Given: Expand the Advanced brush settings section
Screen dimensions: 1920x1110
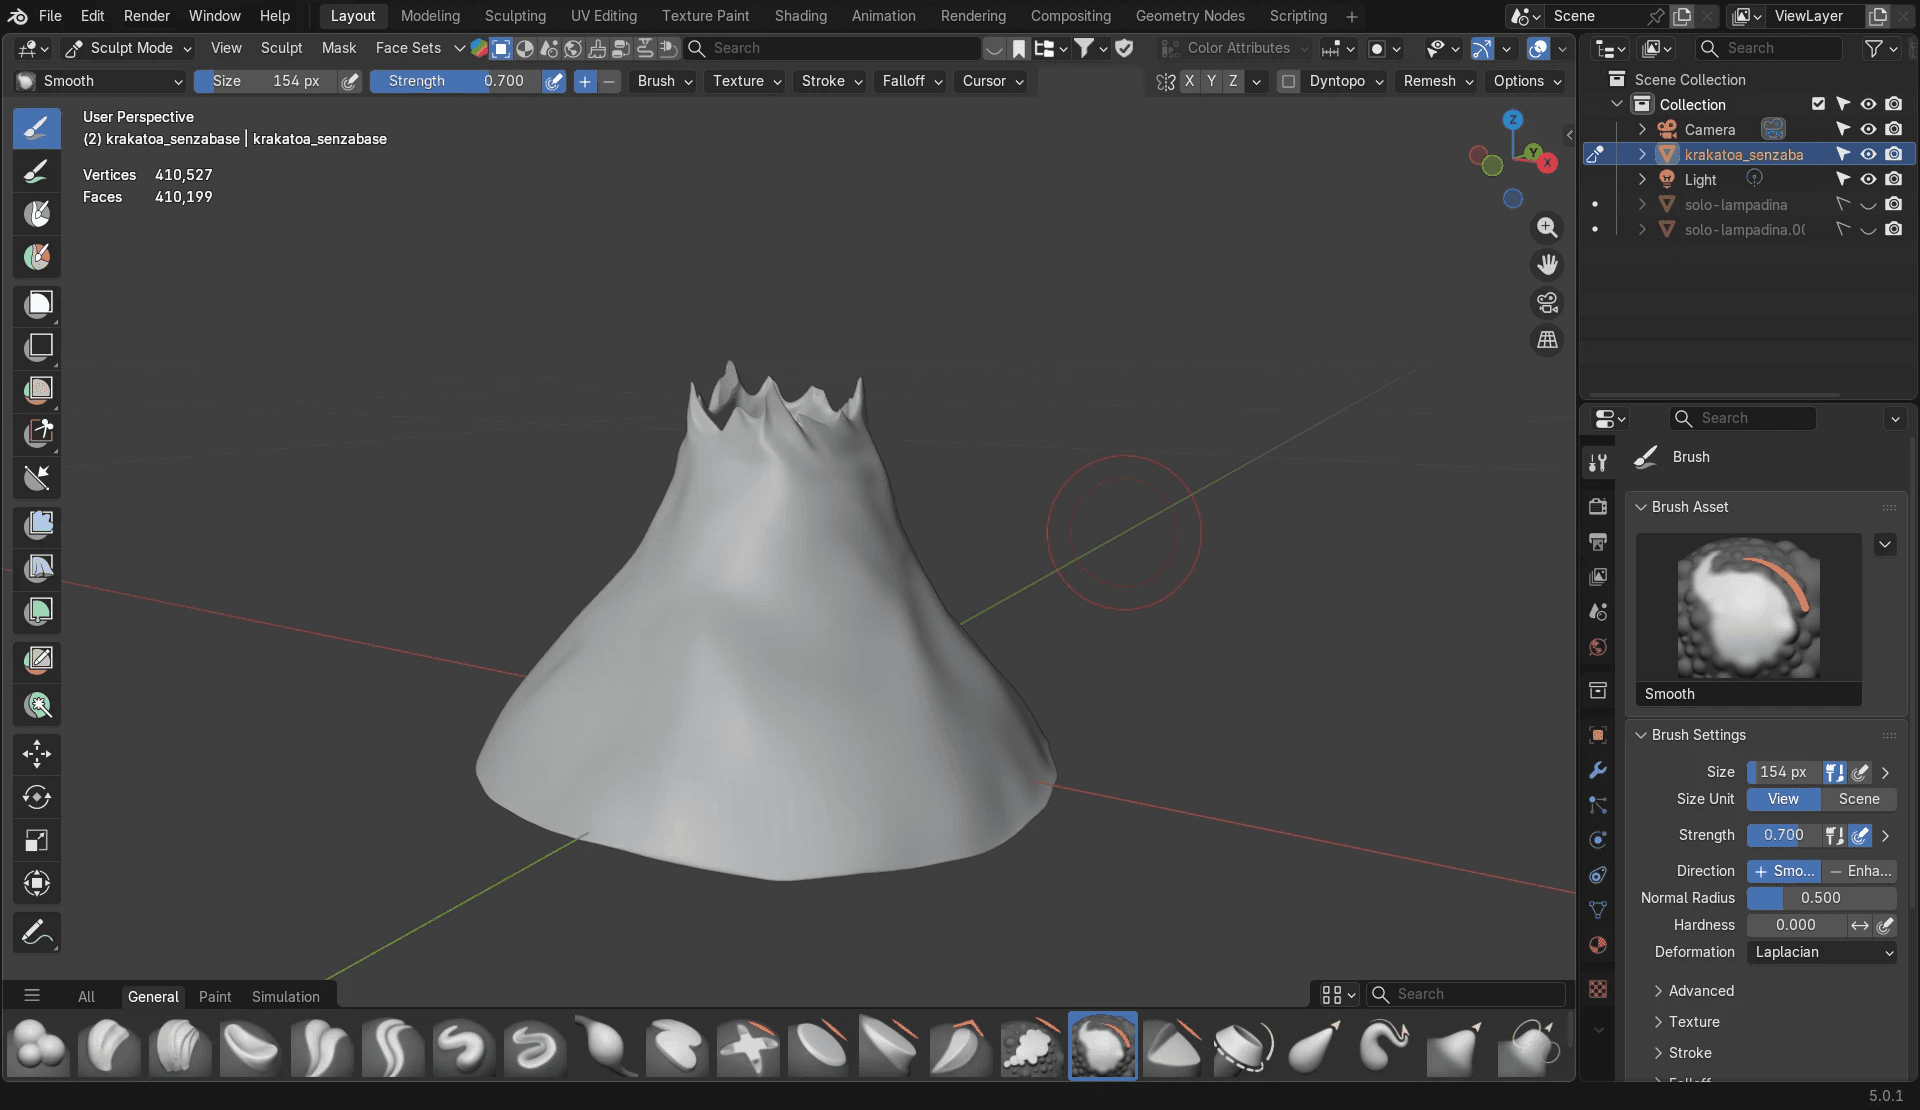Looking at the screenshot, I should 1700,991.
